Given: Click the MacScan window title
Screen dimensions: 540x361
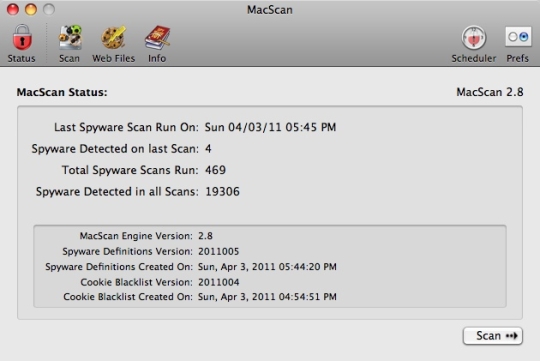Looking at the screenshot, I should [x=270, y=10].
